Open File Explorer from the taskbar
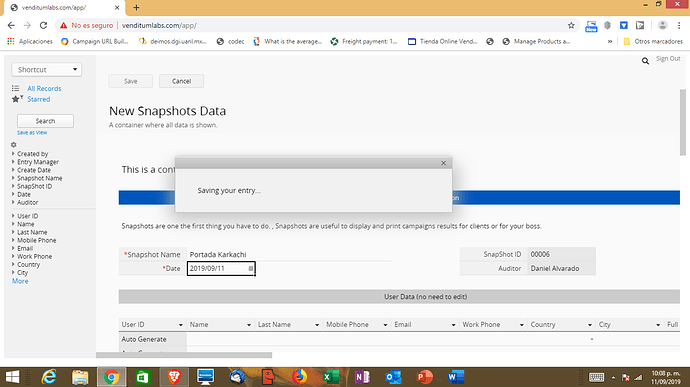The height and width of the screenshot is (387, 690). tap(80, 377)
